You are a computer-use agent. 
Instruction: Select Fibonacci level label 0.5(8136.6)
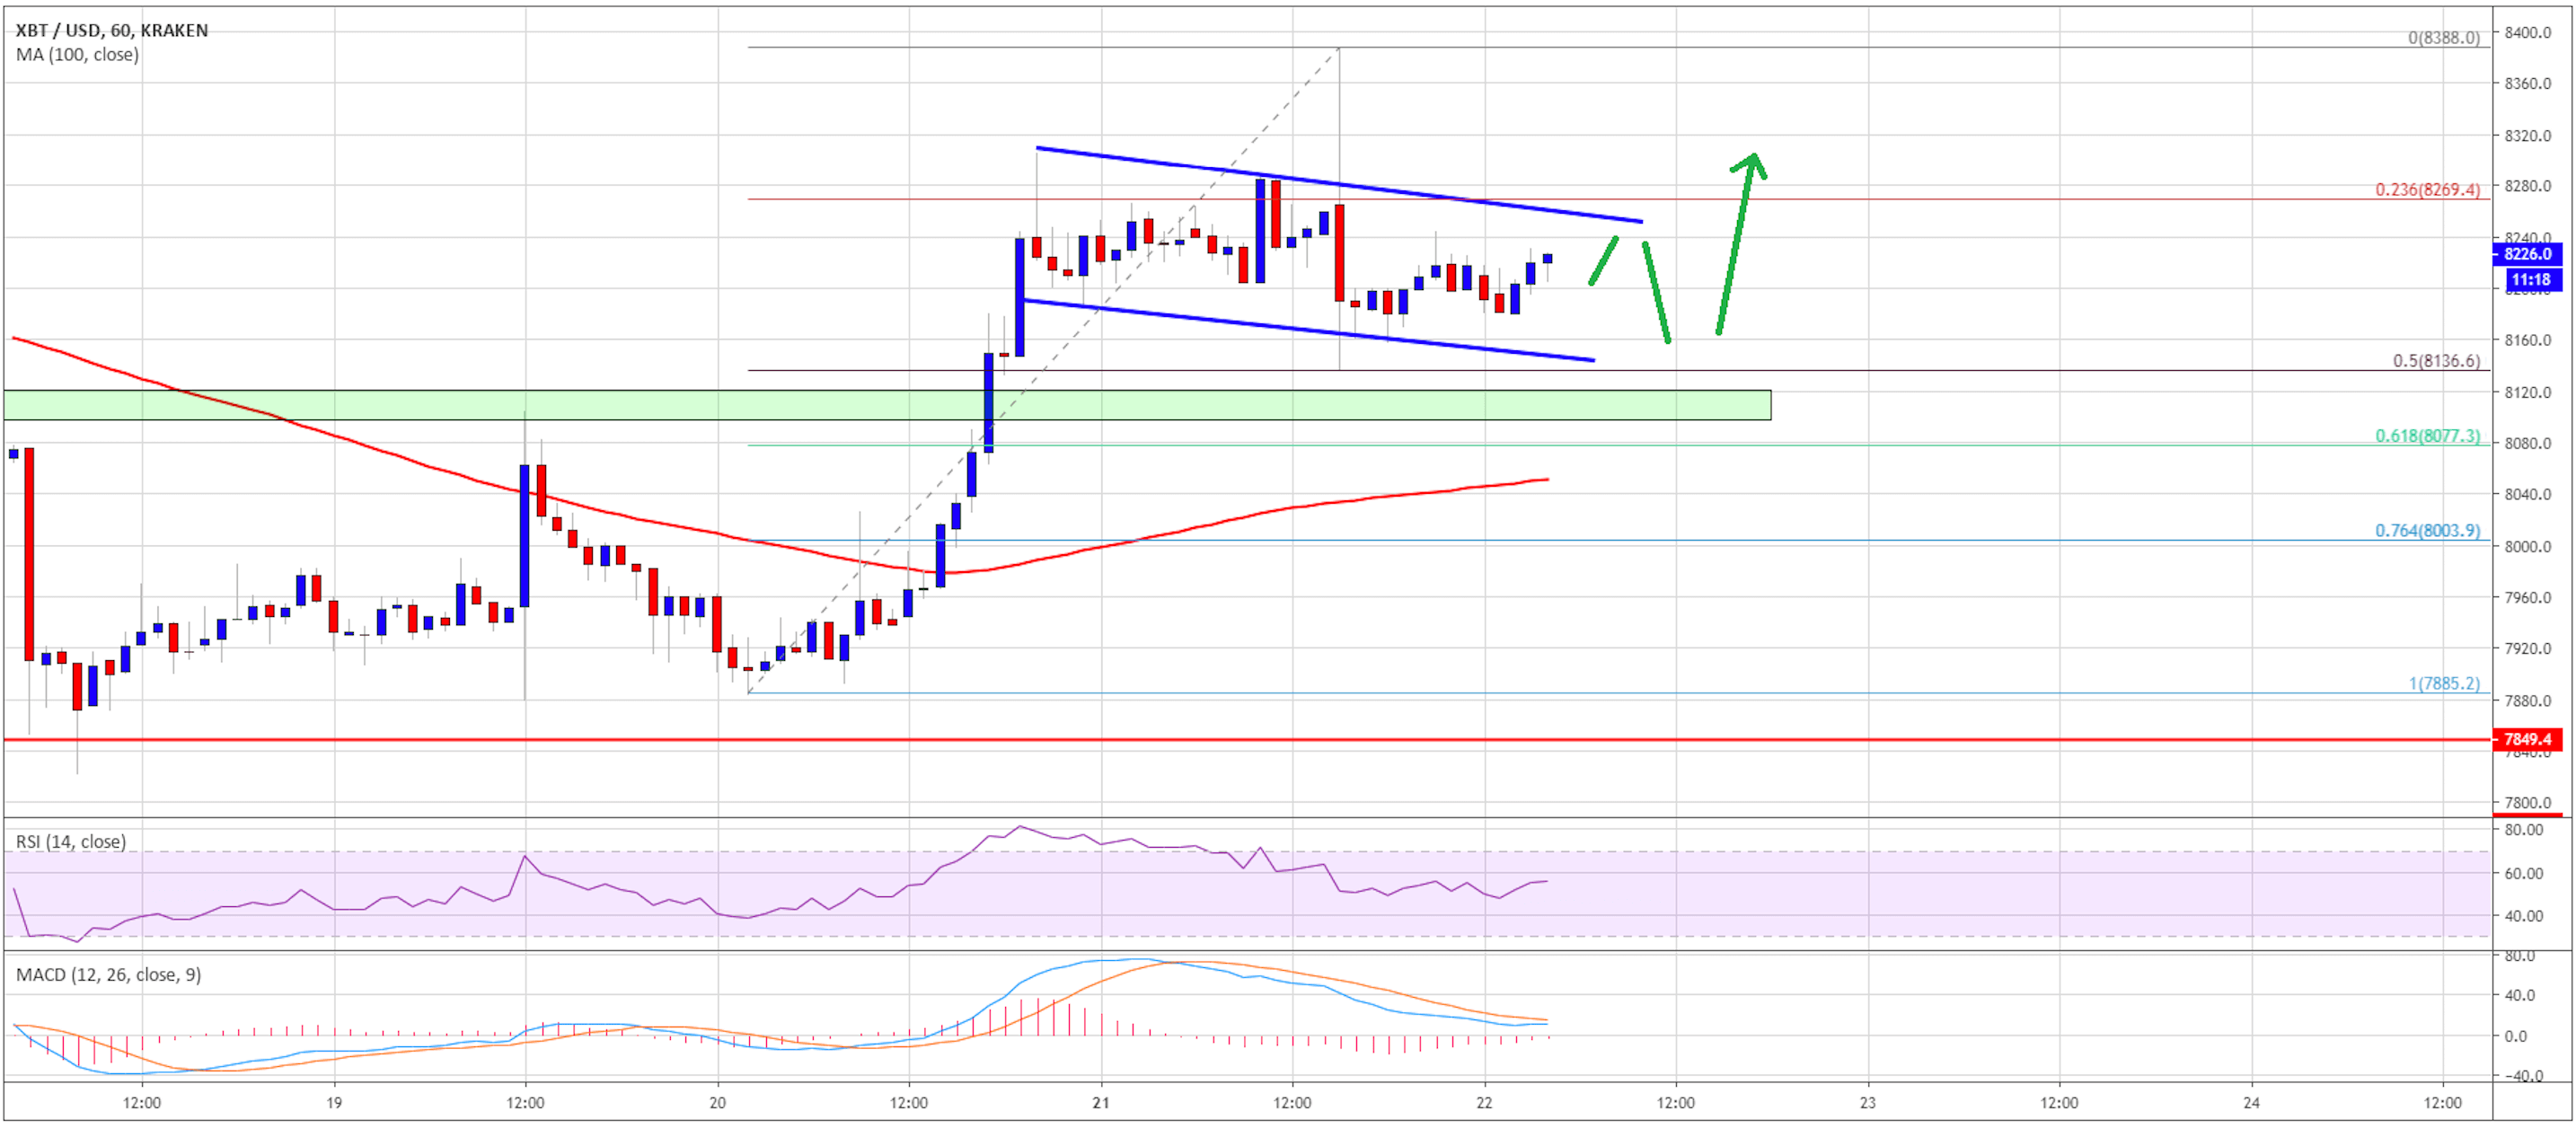tap(2436, 361)
